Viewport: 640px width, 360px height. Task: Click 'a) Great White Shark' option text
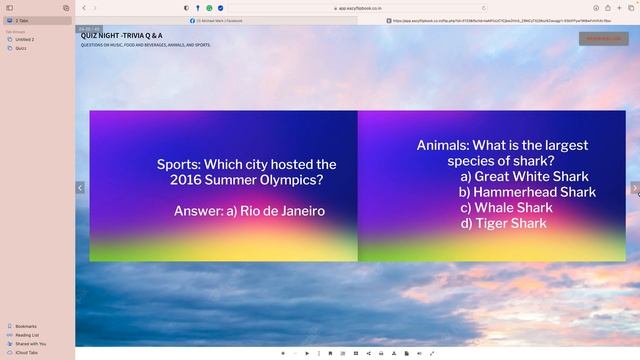point(524,176)
